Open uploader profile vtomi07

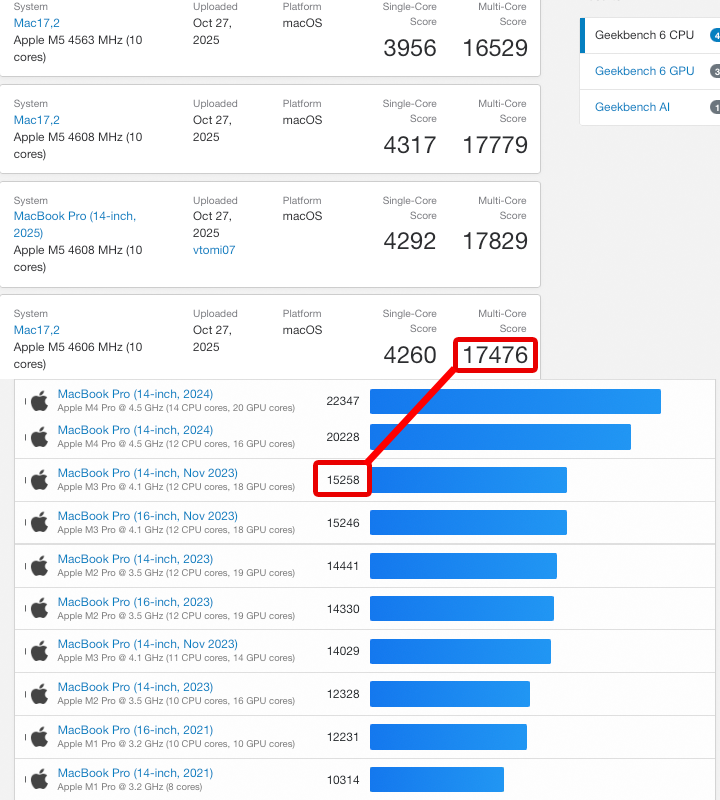click(214, 250)
